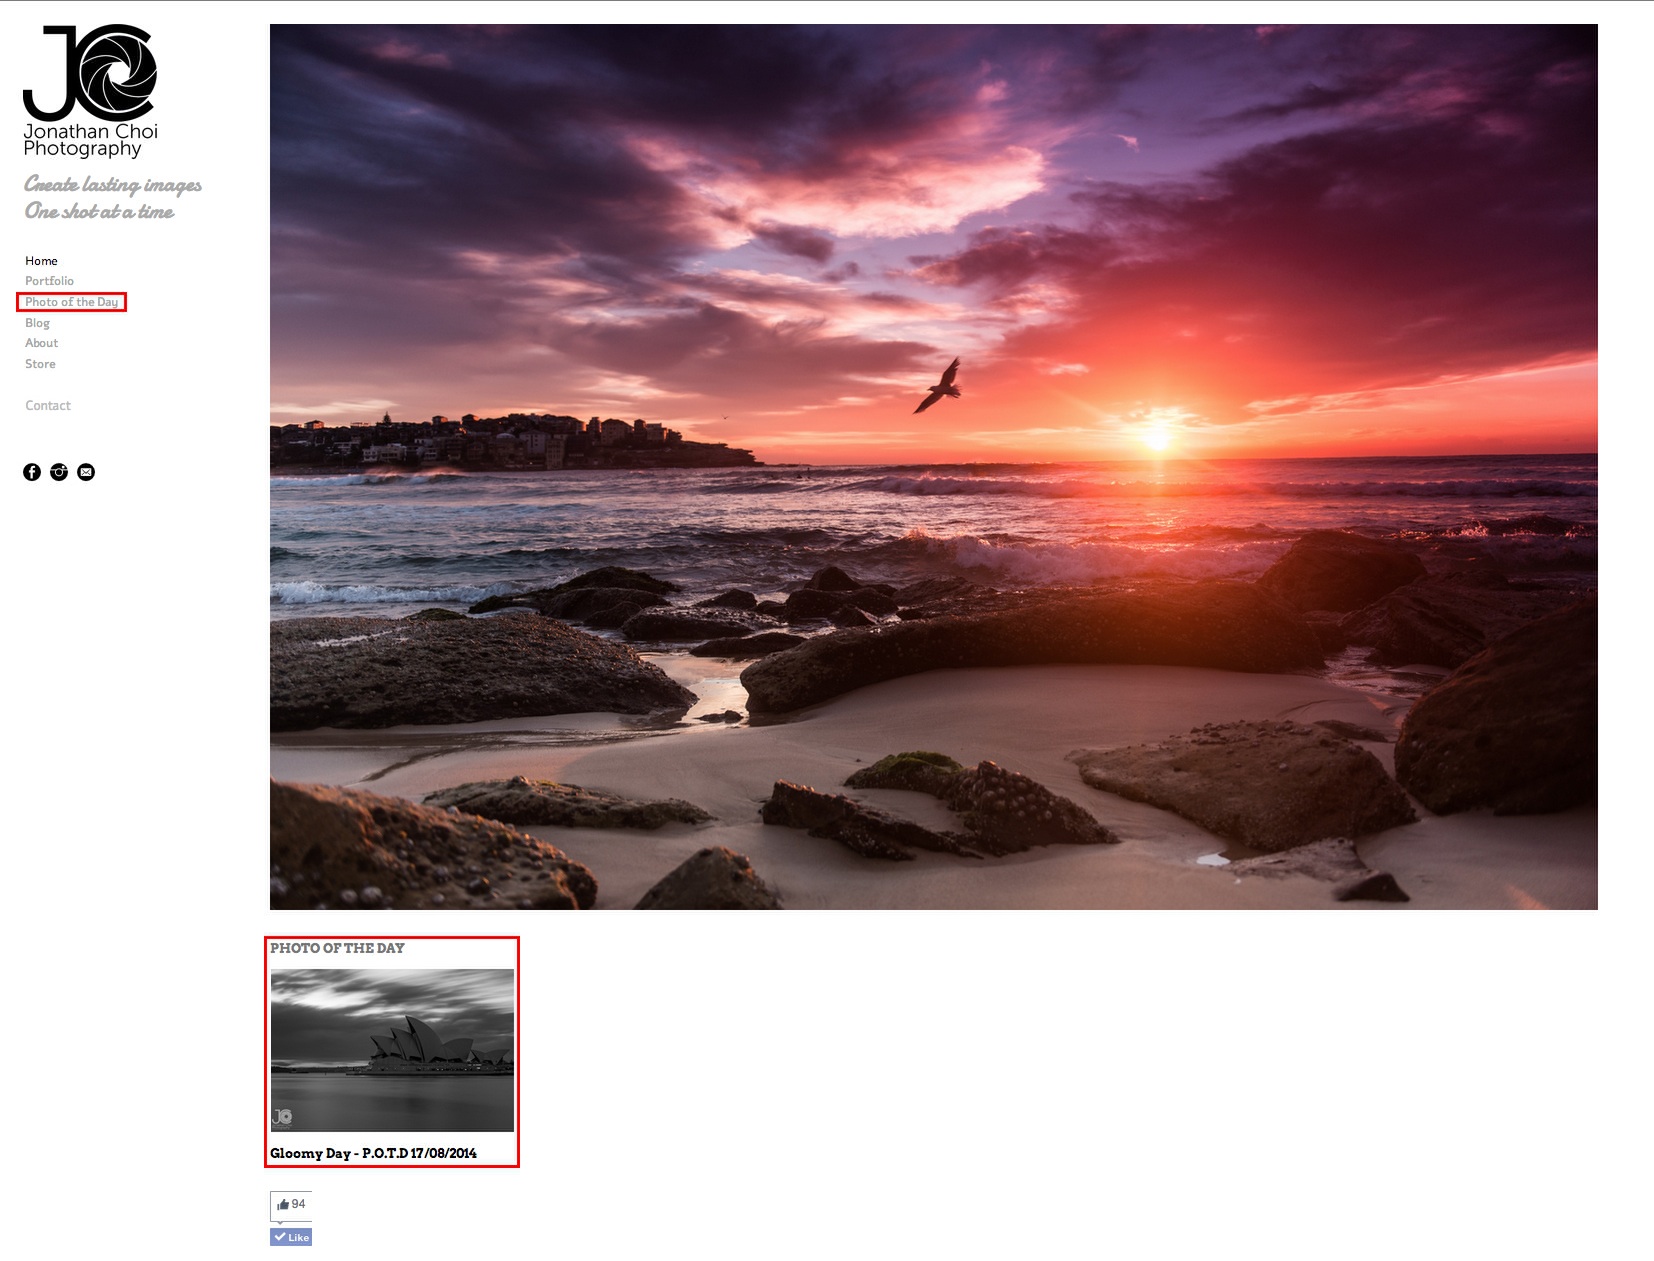Open the 'Gloomy Day - P.O.T.D 17/08/2014' caption link
Viewport: 1654px width, 1261px height.
pyautogui.click(x=373, y=1153)
